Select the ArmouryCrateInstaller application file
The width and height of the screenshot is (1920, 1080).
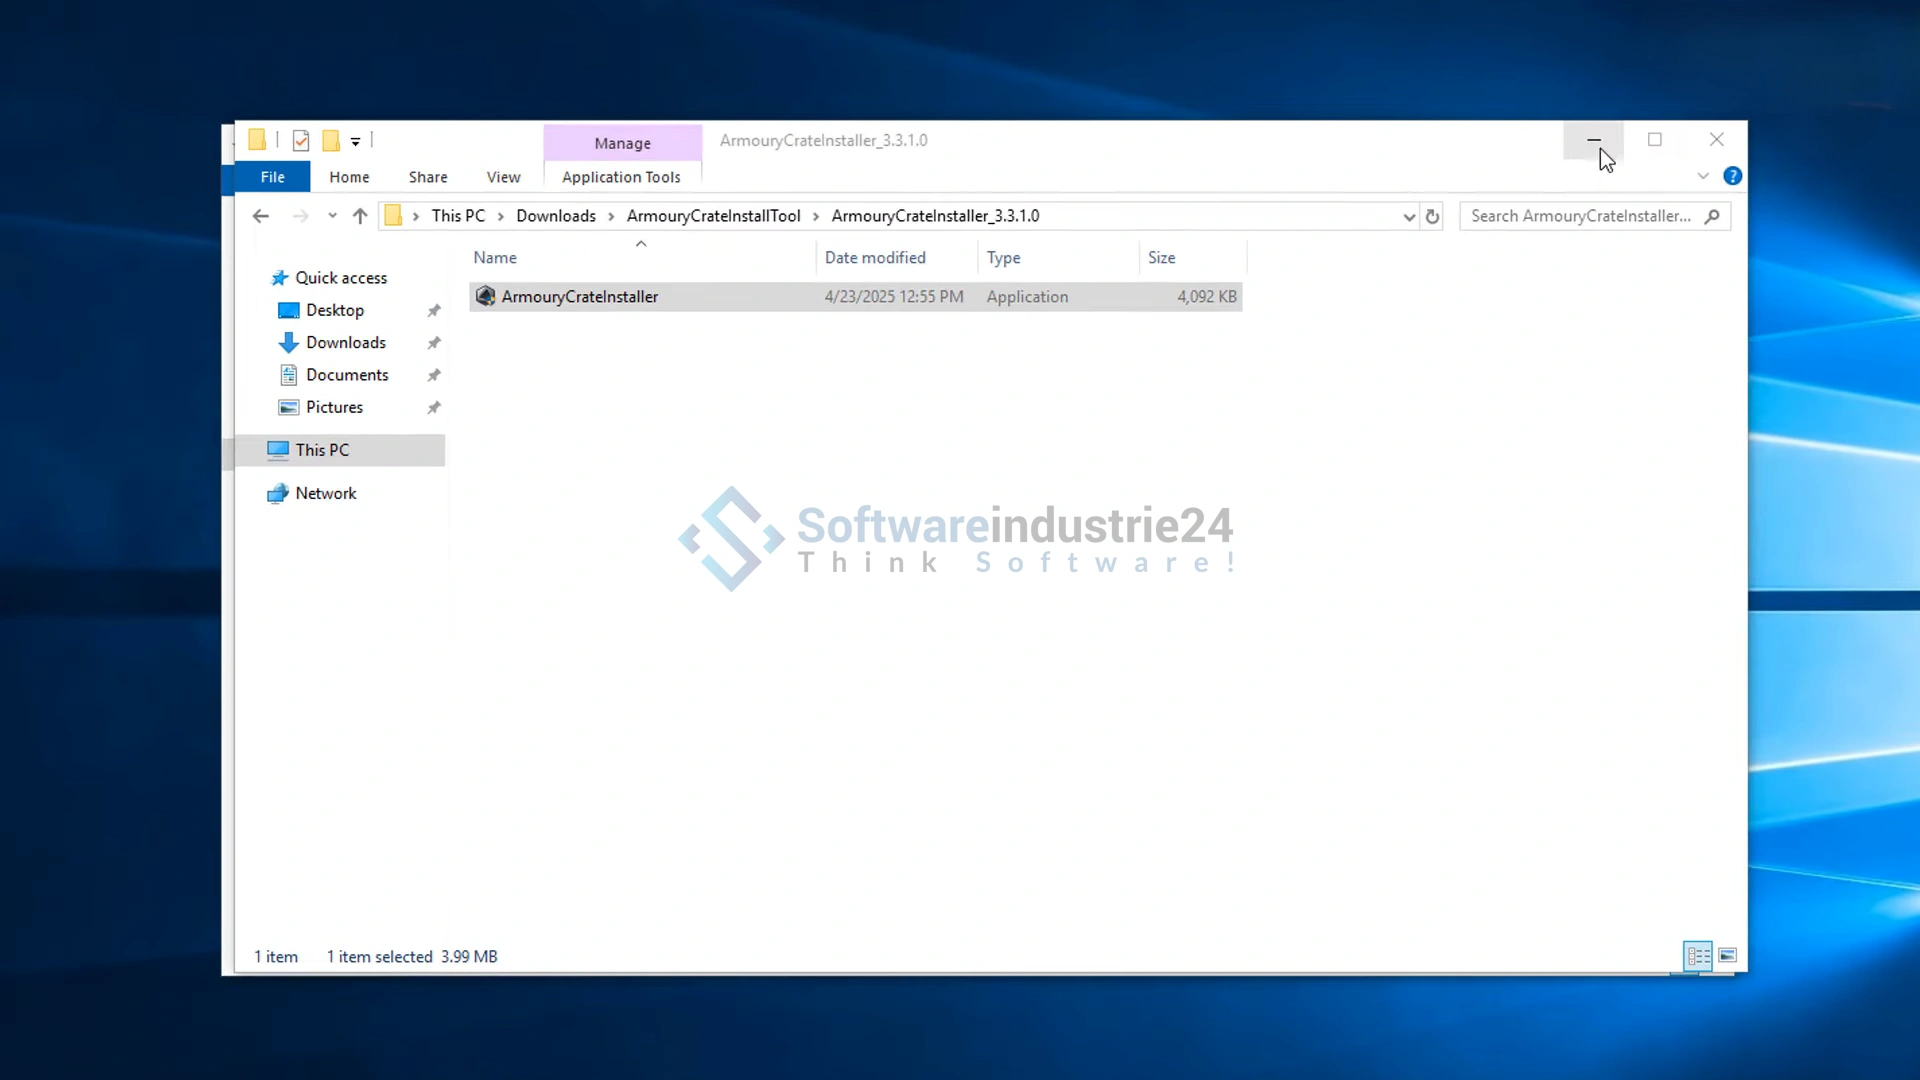coord(580,297)
